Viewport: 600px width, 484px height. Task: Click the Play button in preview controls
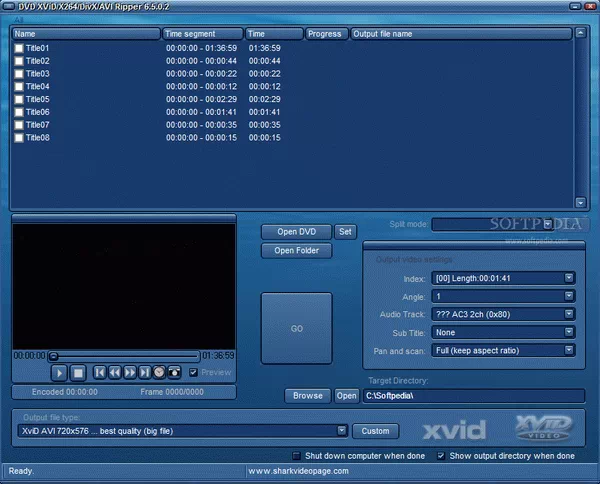(59, 372)
